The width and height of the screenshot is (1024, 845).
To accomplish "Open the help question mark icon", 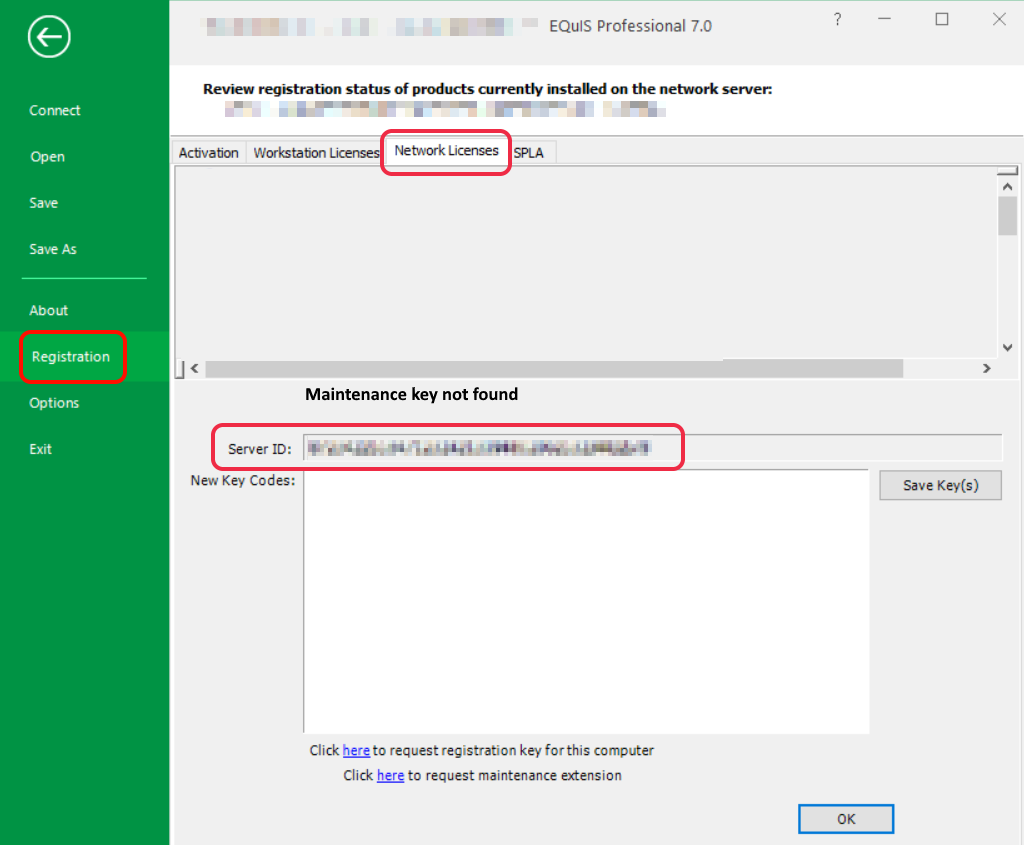I will coord(837,19).
